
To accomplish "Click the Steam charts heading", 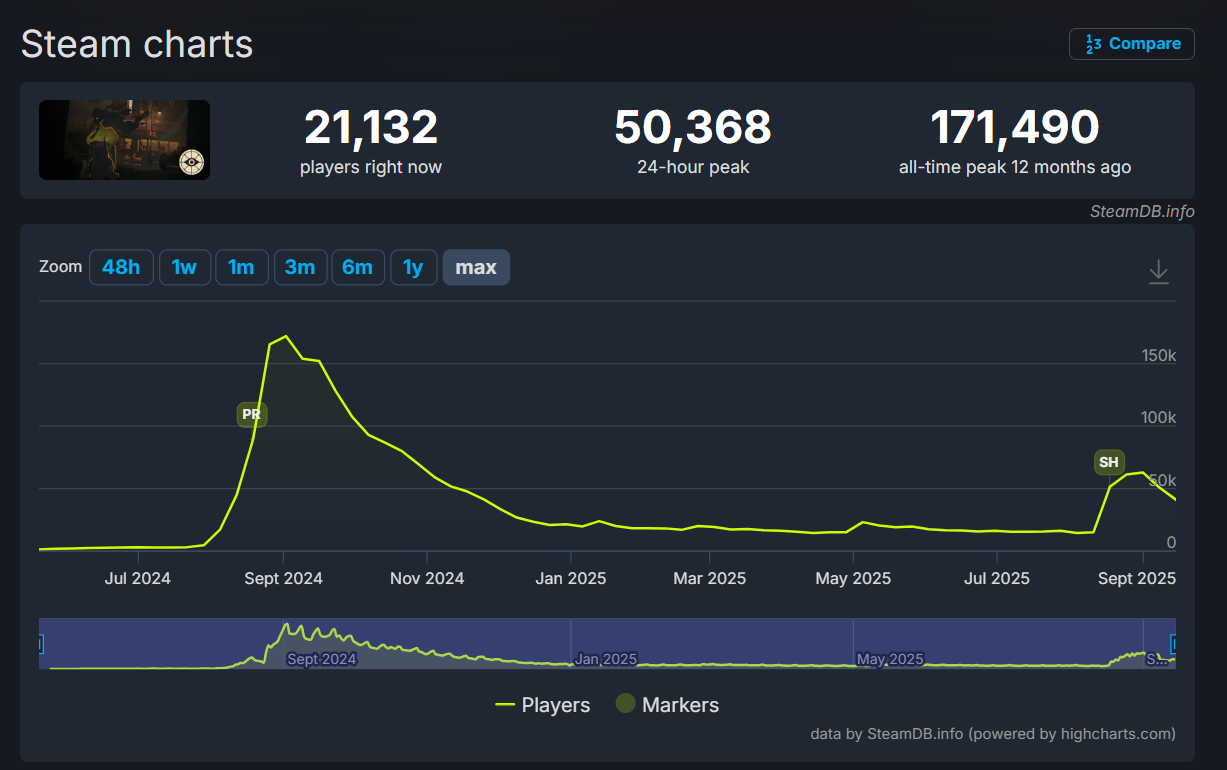I will (137, 44).
